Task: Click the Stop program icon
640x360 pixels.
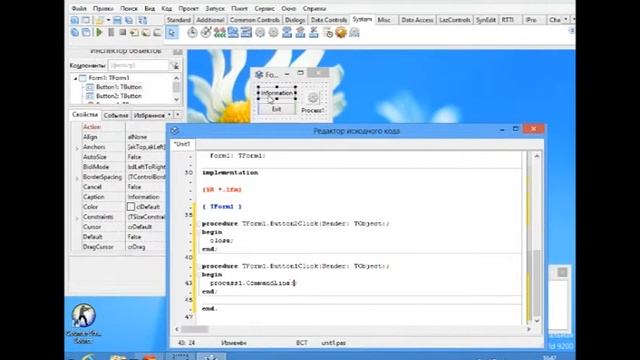Action: coord(122,33)
